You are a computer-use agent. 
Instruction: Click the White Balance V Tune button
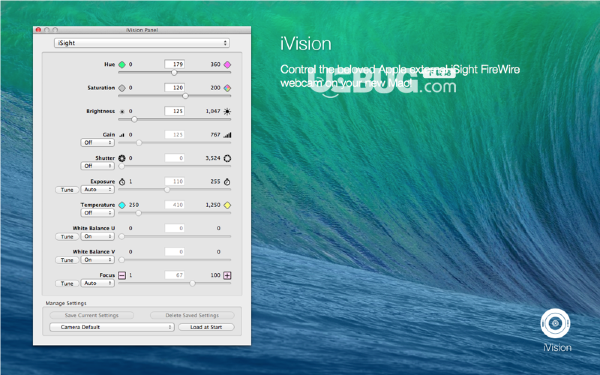[x=67, y=260]
